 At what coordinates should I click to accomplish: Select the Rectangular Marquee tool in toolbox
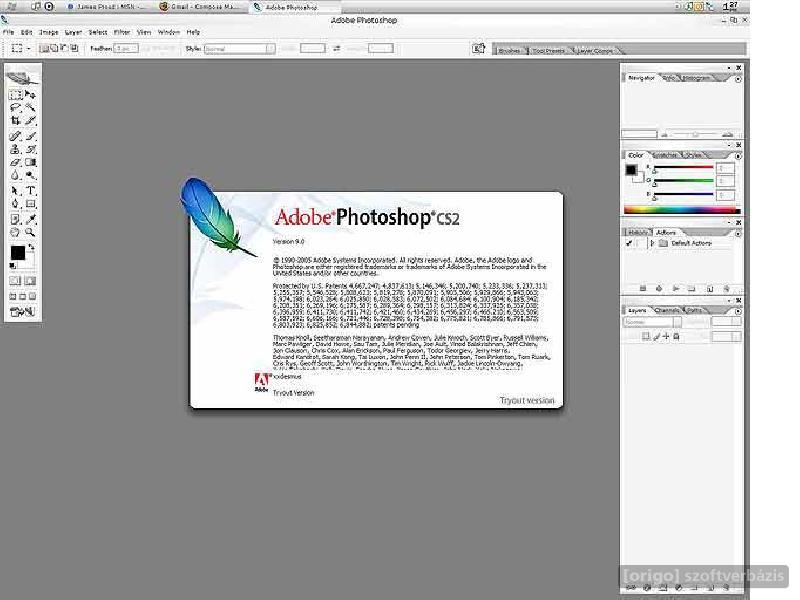coord(15,95)
